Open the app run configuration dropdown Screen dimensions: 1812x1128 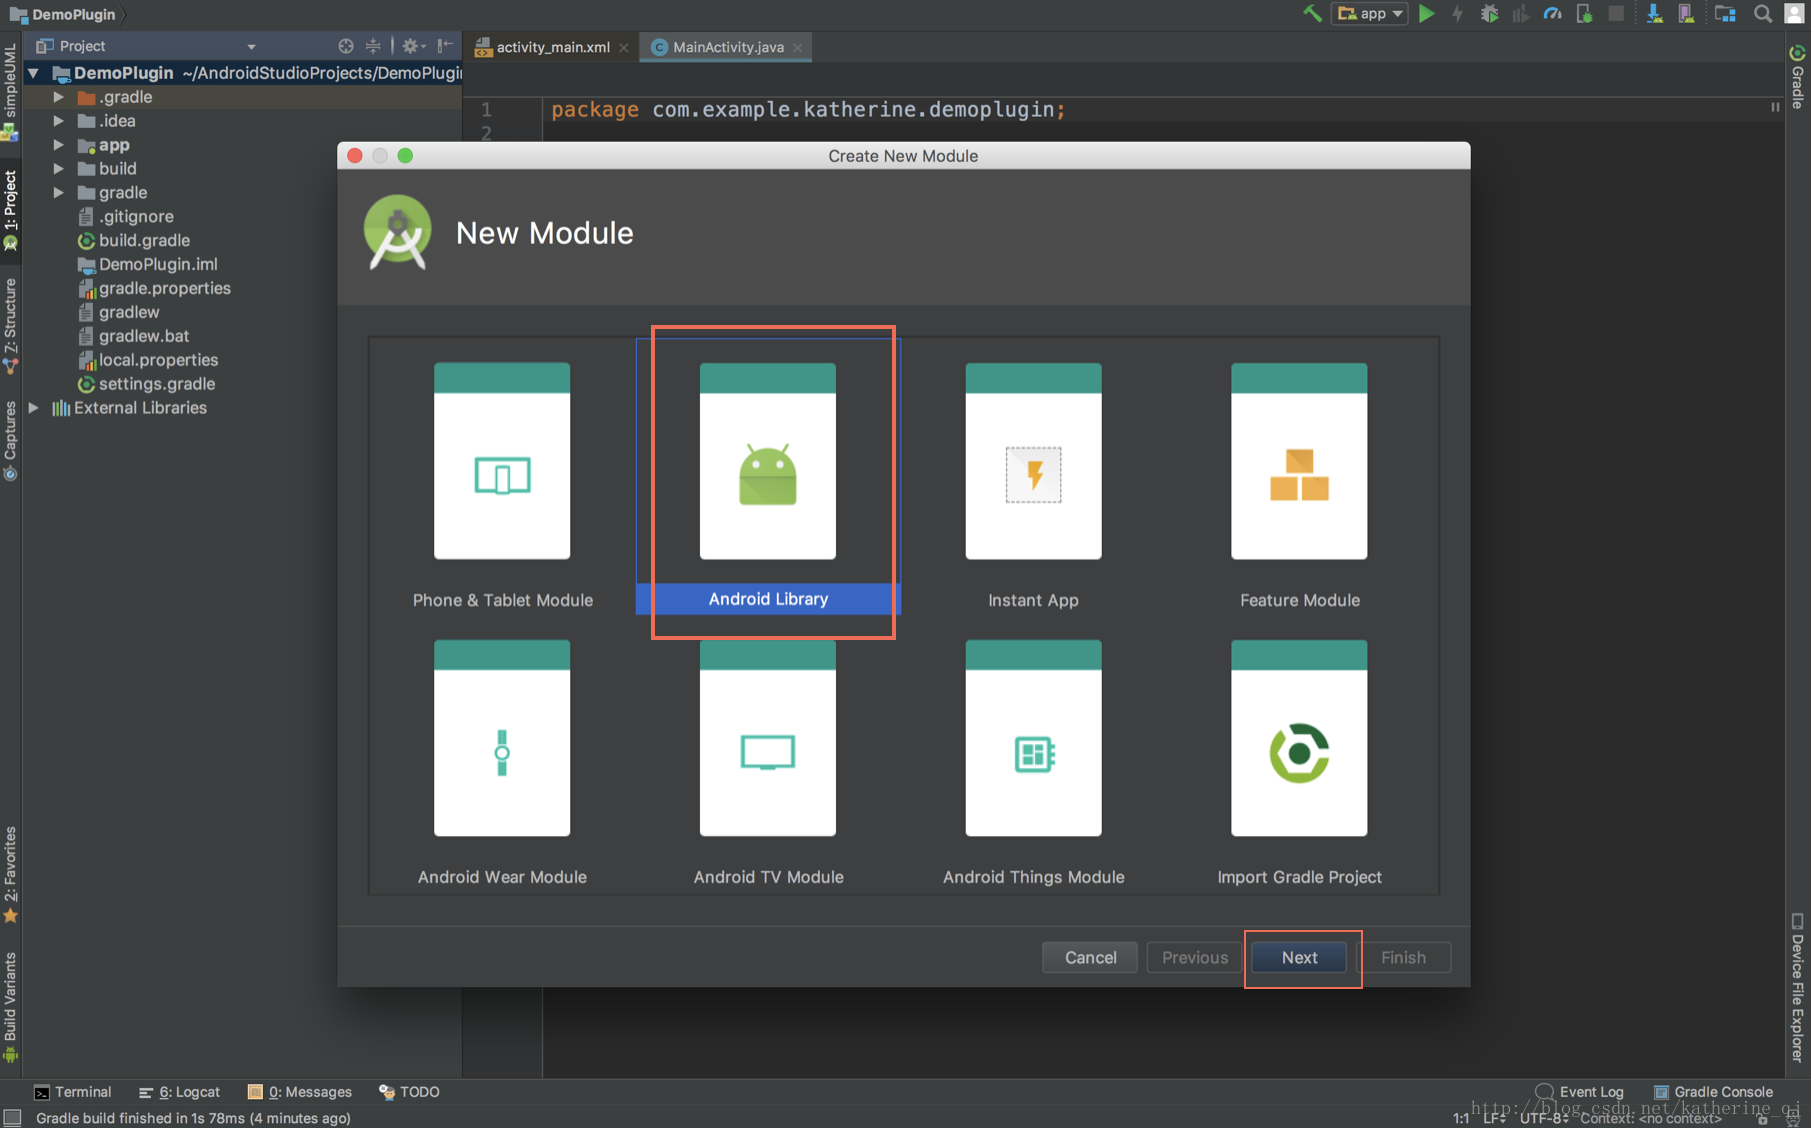[1370, 14]
